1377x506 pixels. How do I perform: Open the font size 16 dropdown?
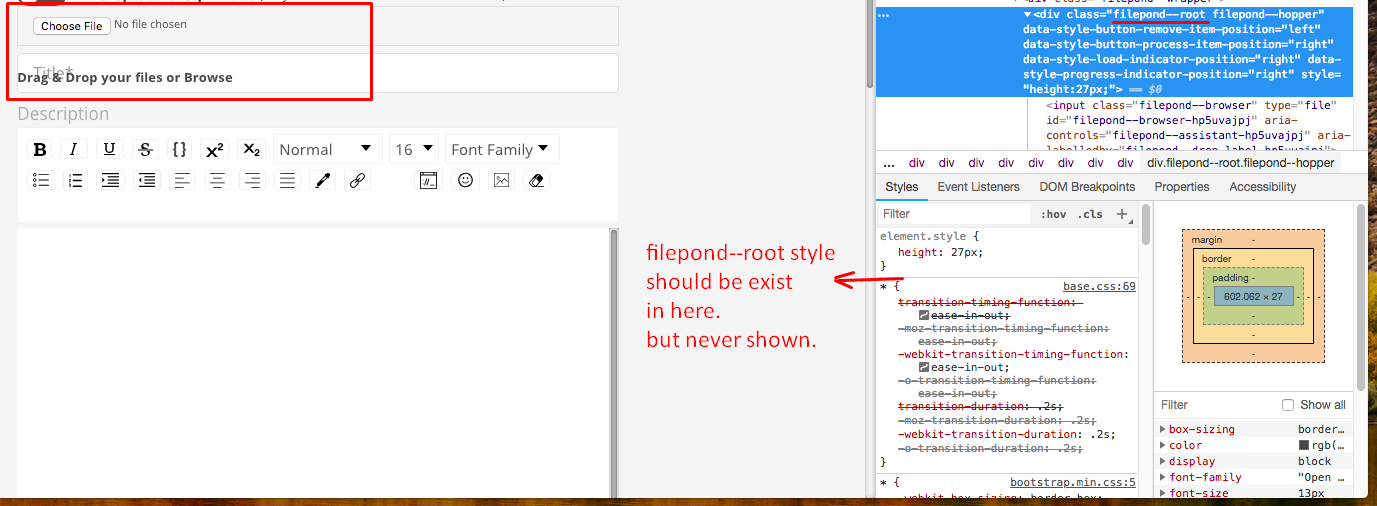point(415,149)
